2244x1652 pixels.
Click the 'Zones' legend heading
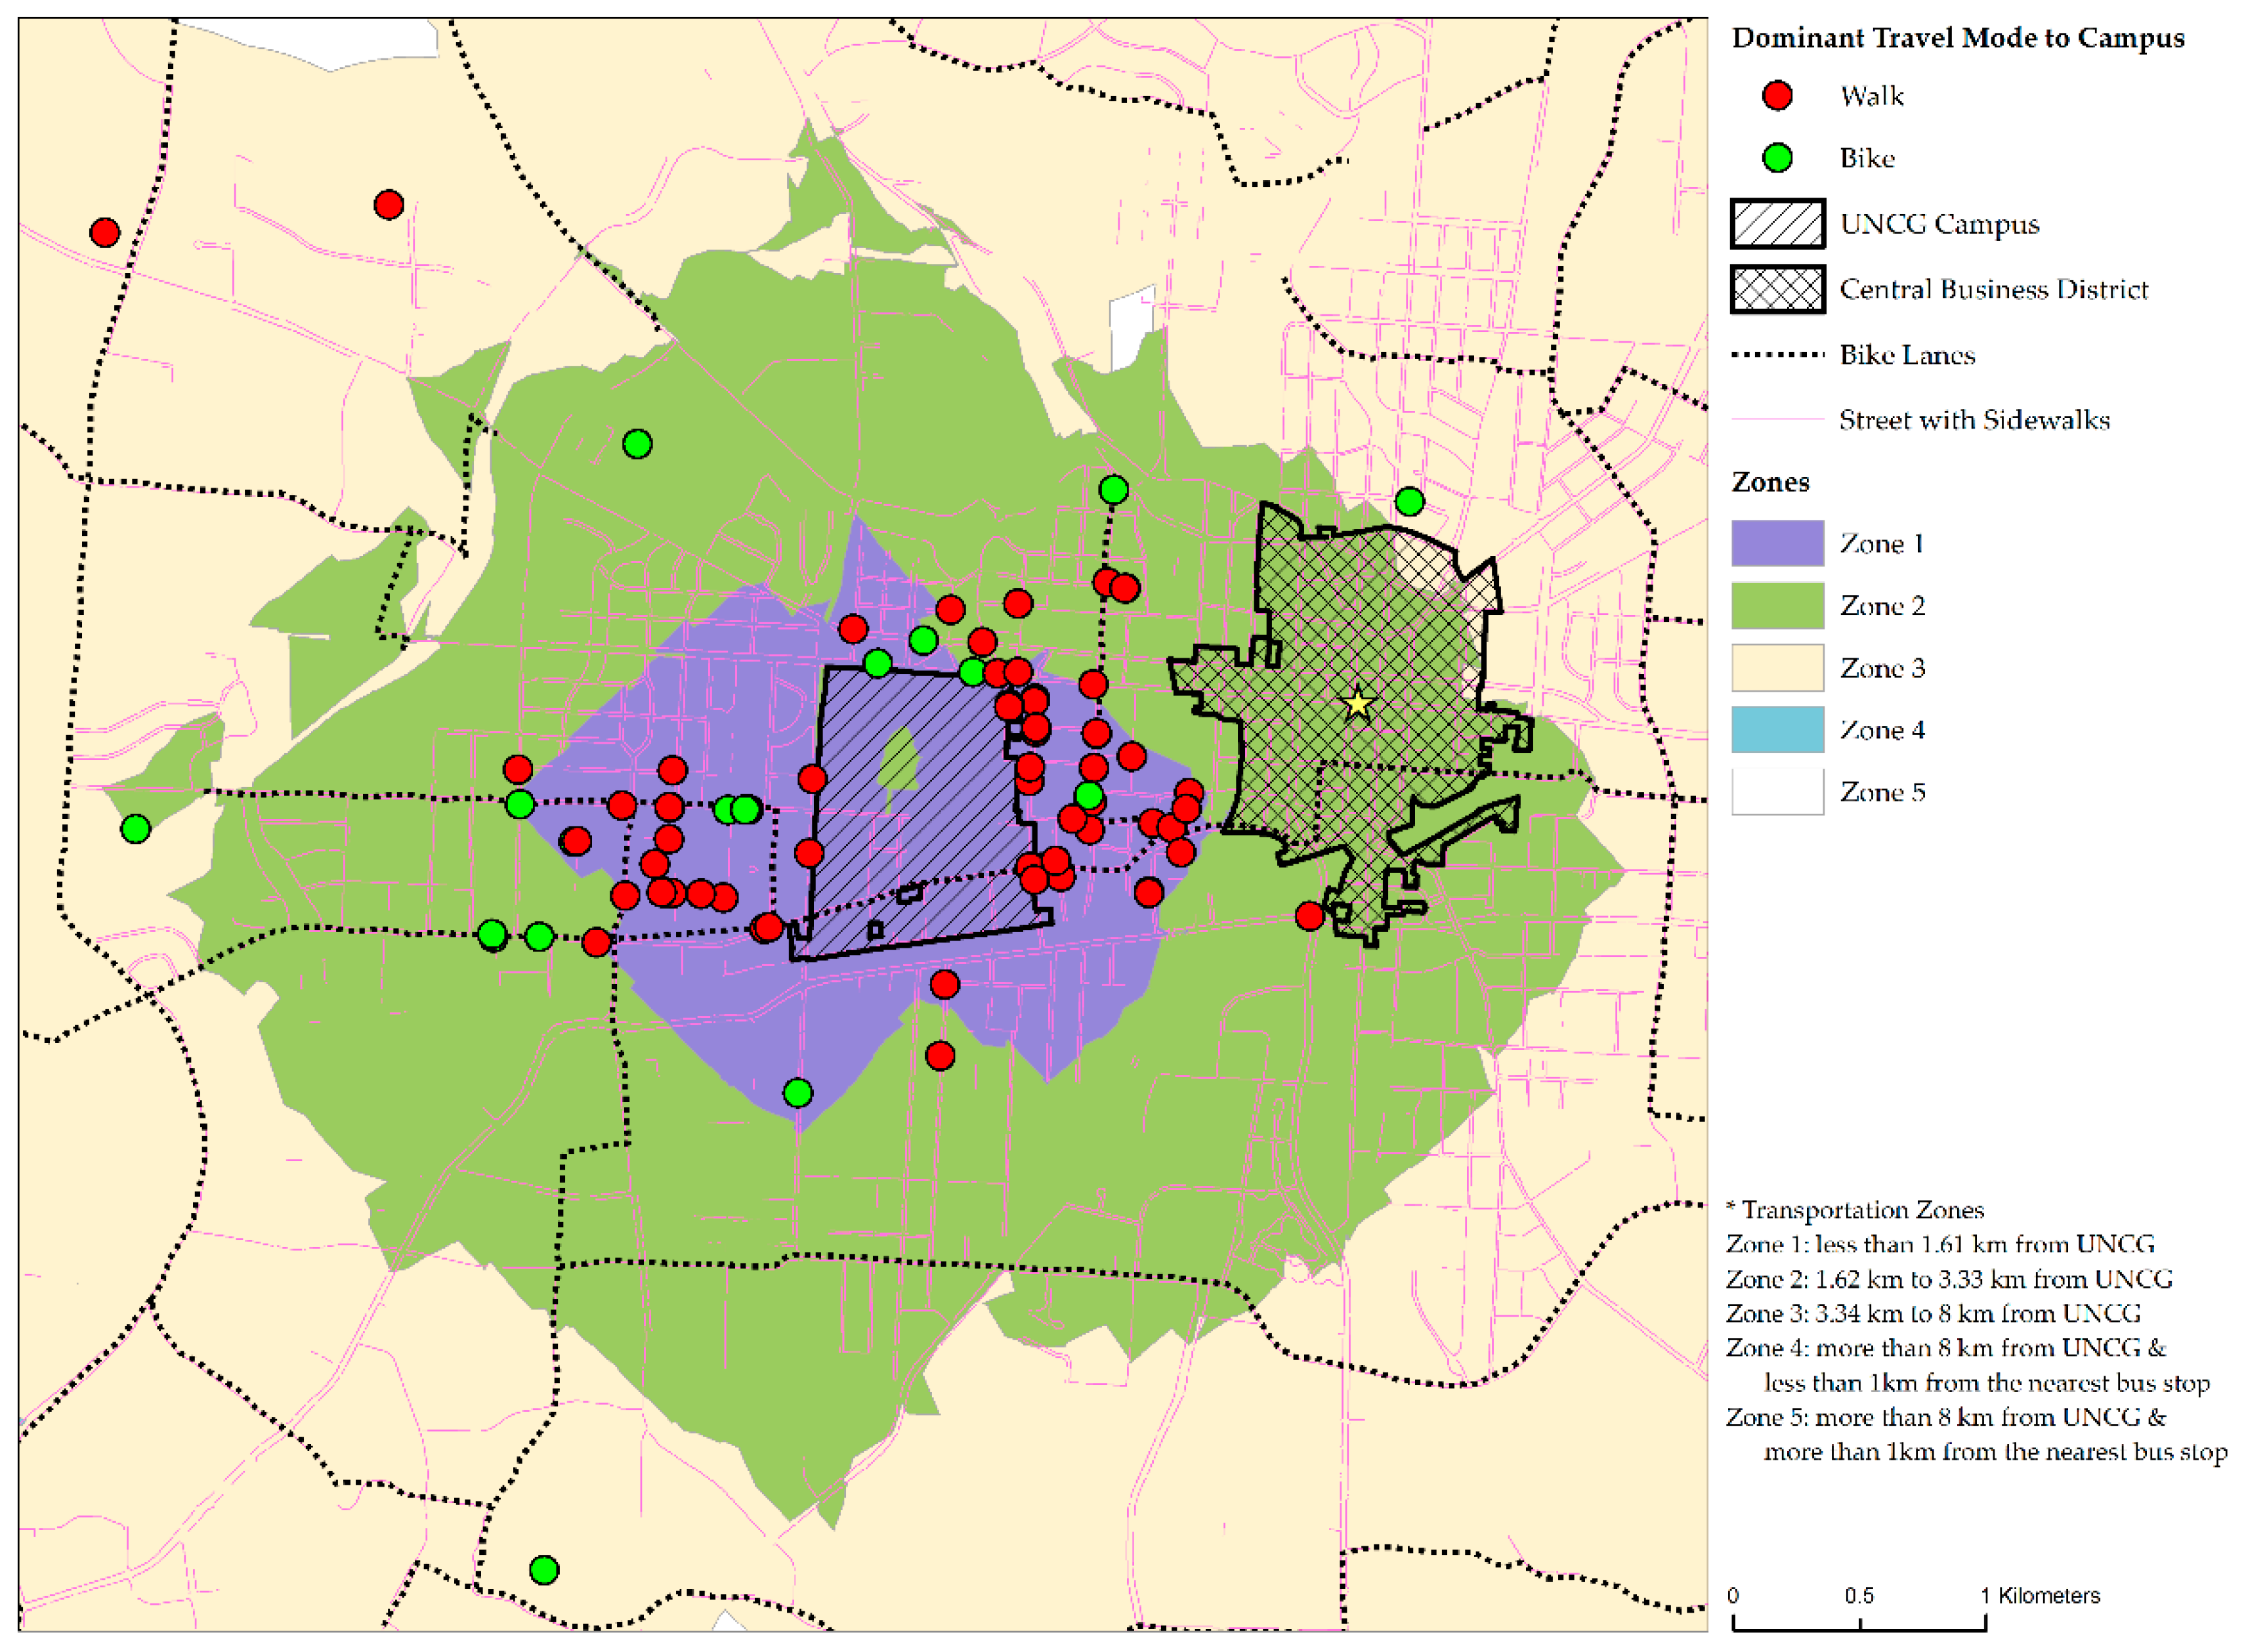1770,482
